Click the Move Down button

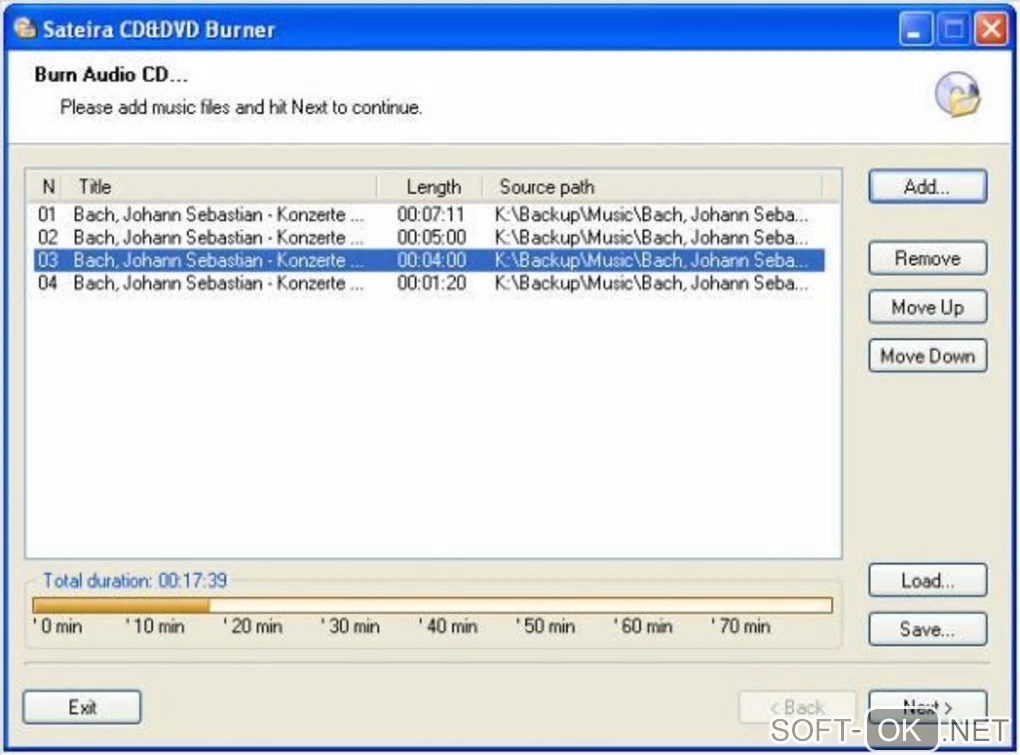pyautogui.click(x=928, y=356)
